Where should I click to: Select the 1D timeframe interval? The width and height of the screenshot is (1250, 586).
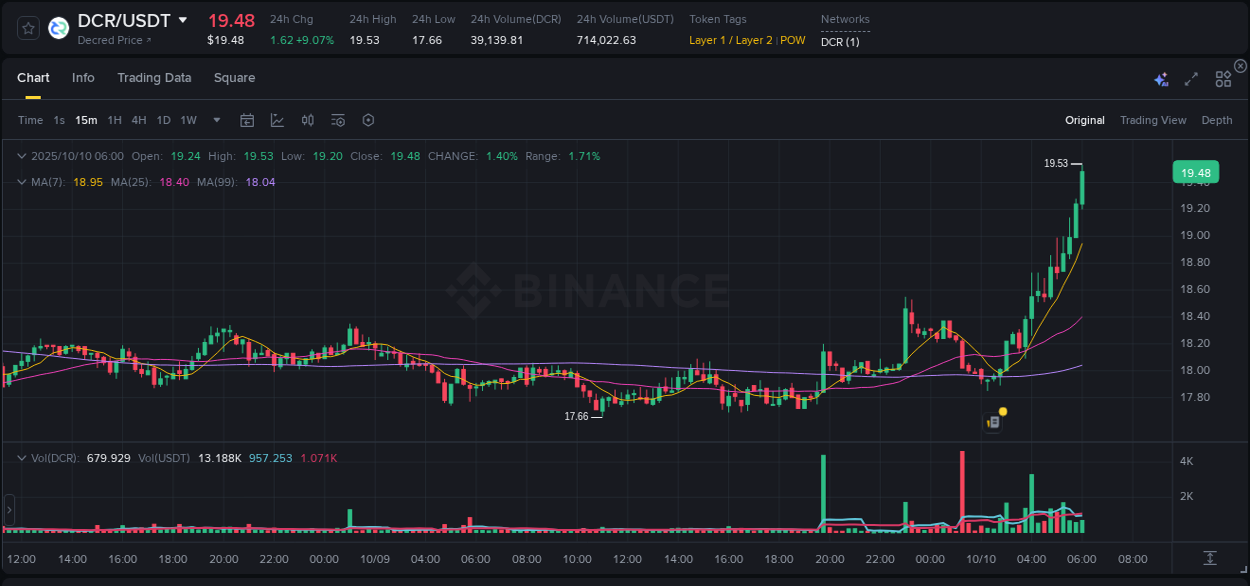point(163,120)
